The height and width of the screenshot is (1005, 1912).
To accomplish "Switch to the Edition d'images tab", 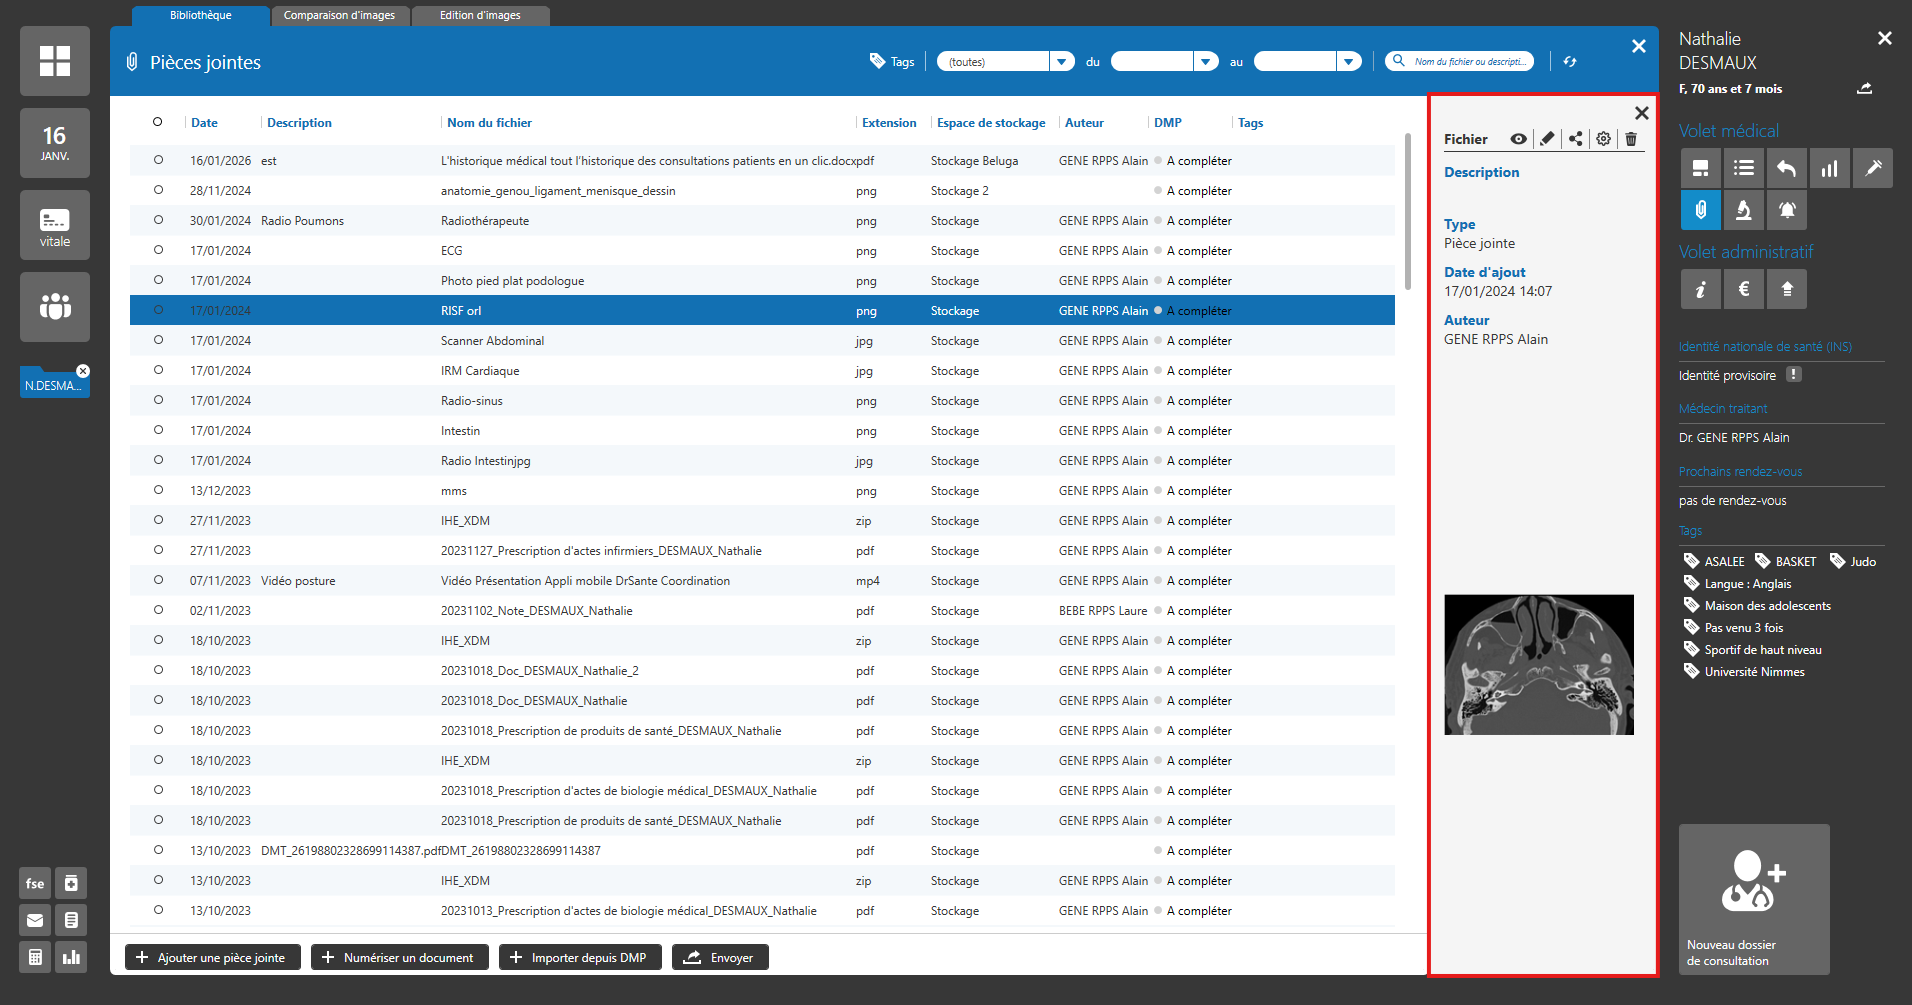I will pyautogui.click(x=480, y=15).
